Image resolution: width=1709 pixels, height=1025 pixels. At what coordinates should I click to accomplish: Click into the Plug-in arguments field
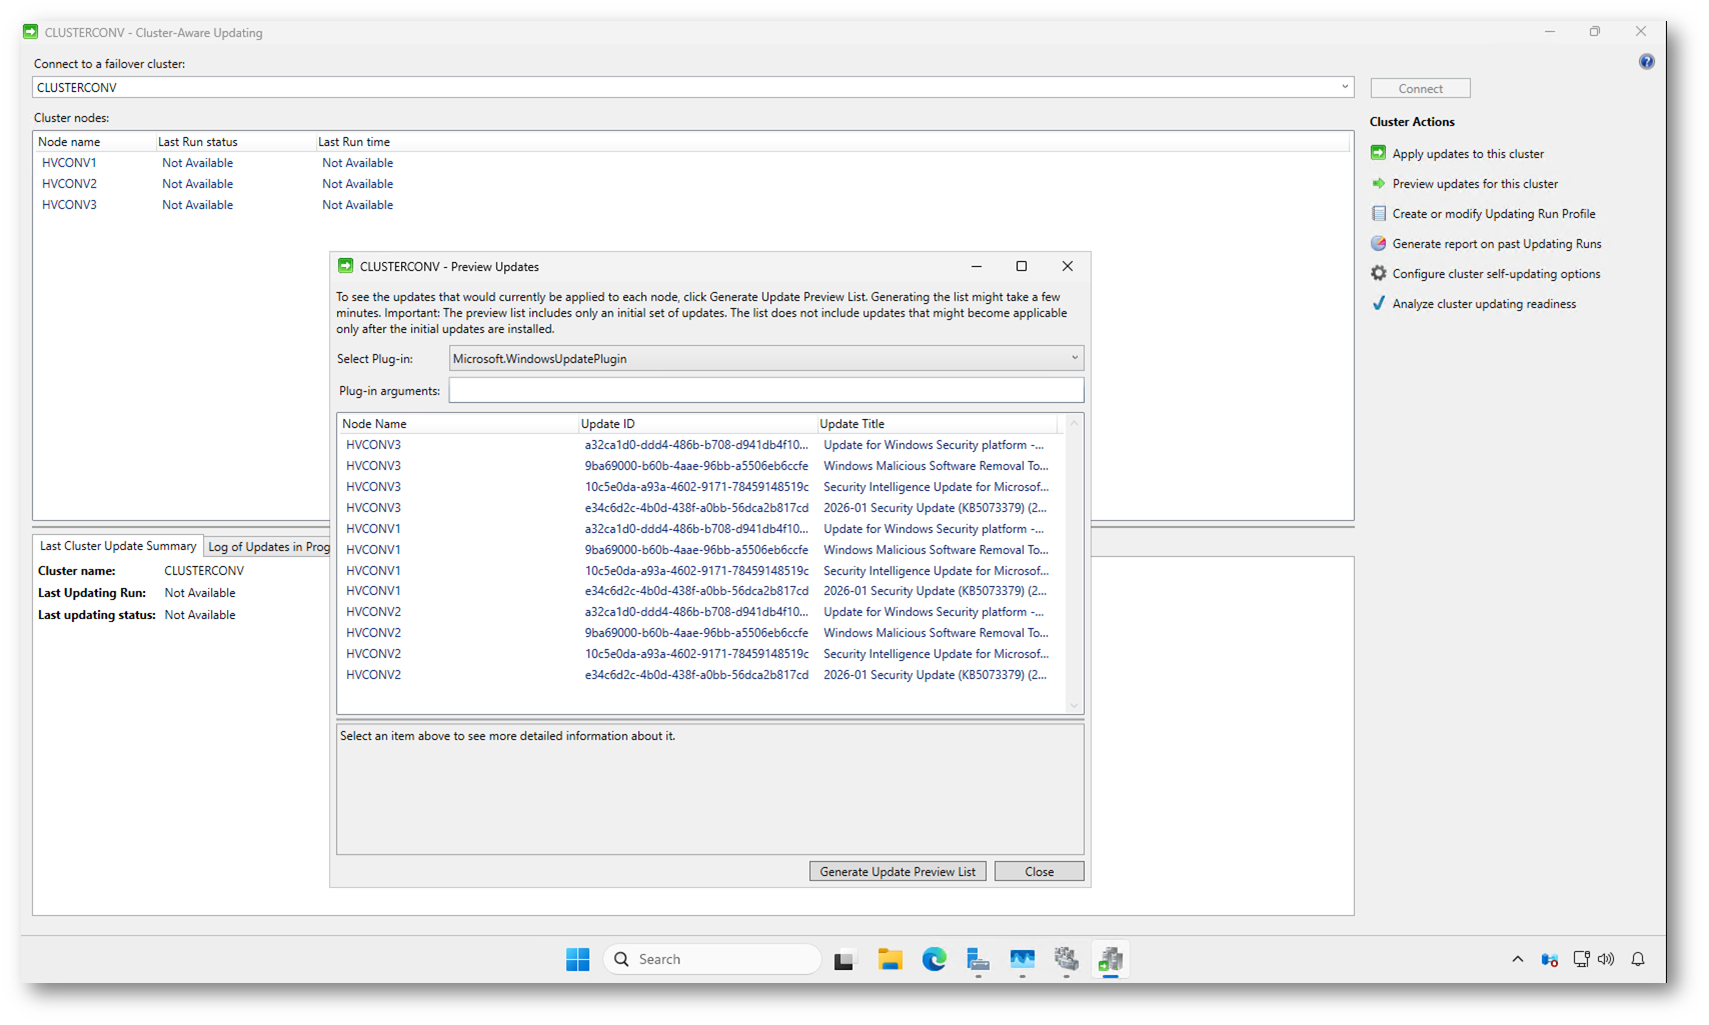765,391
